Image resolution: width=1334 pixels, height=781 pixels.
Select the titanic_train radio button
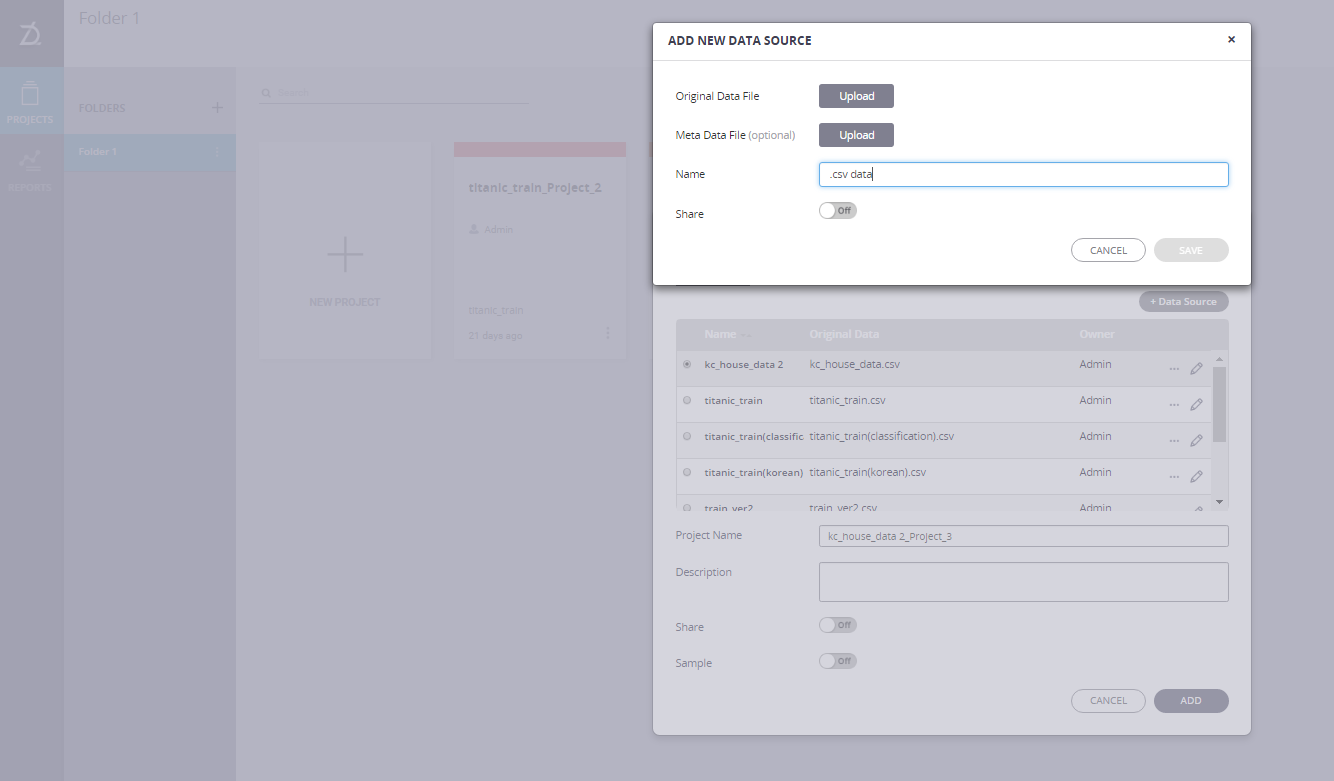point(687,400)
